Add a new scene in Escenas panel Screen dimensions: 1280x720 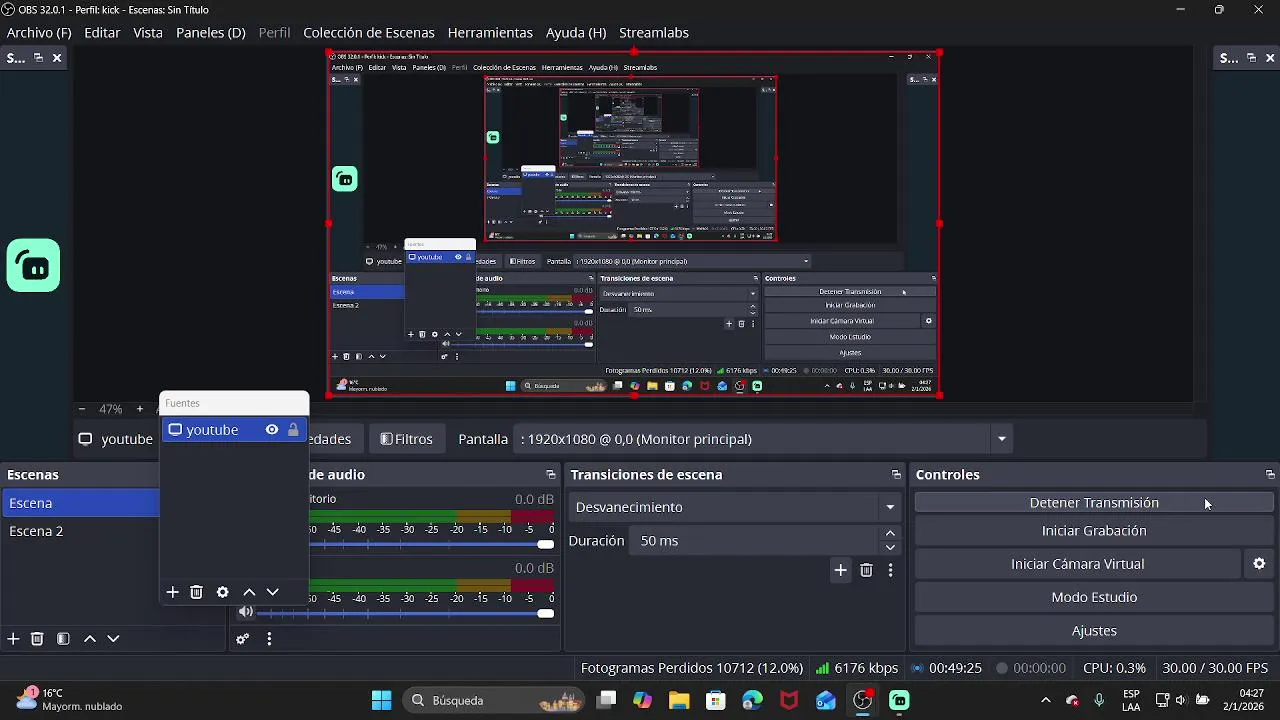tap(13, 638)
